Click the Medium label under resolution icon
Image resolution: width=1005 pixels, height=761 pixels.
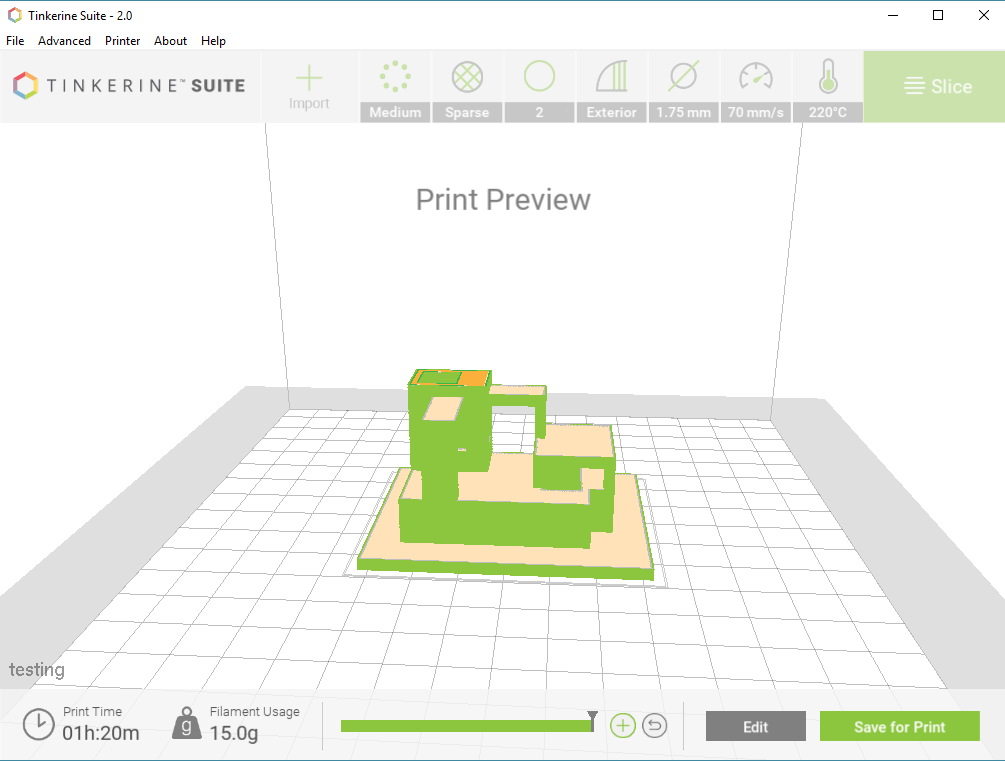point(395,112)
